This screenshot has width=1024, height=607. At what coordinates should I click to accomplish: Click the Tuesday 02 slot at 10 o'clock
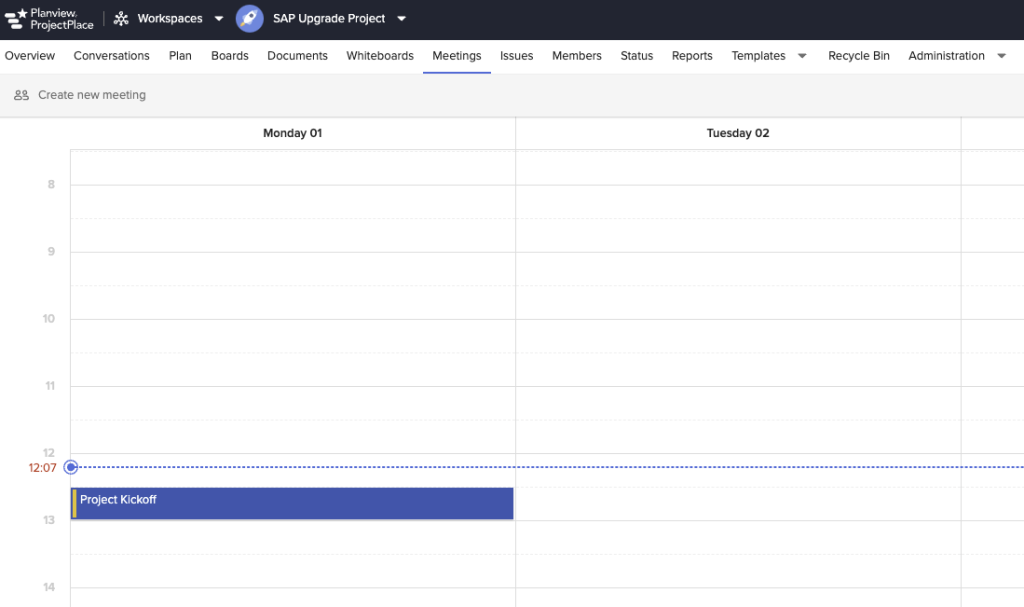738,336
